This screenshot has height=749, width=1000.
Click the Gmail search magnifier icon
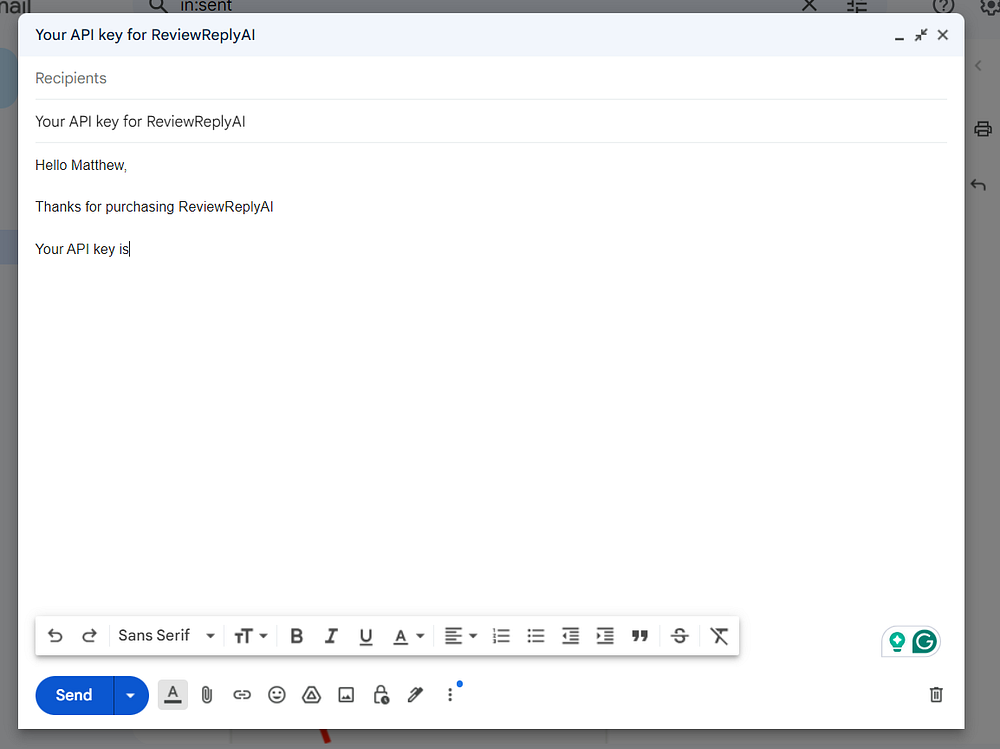click(x=158, y=6)
